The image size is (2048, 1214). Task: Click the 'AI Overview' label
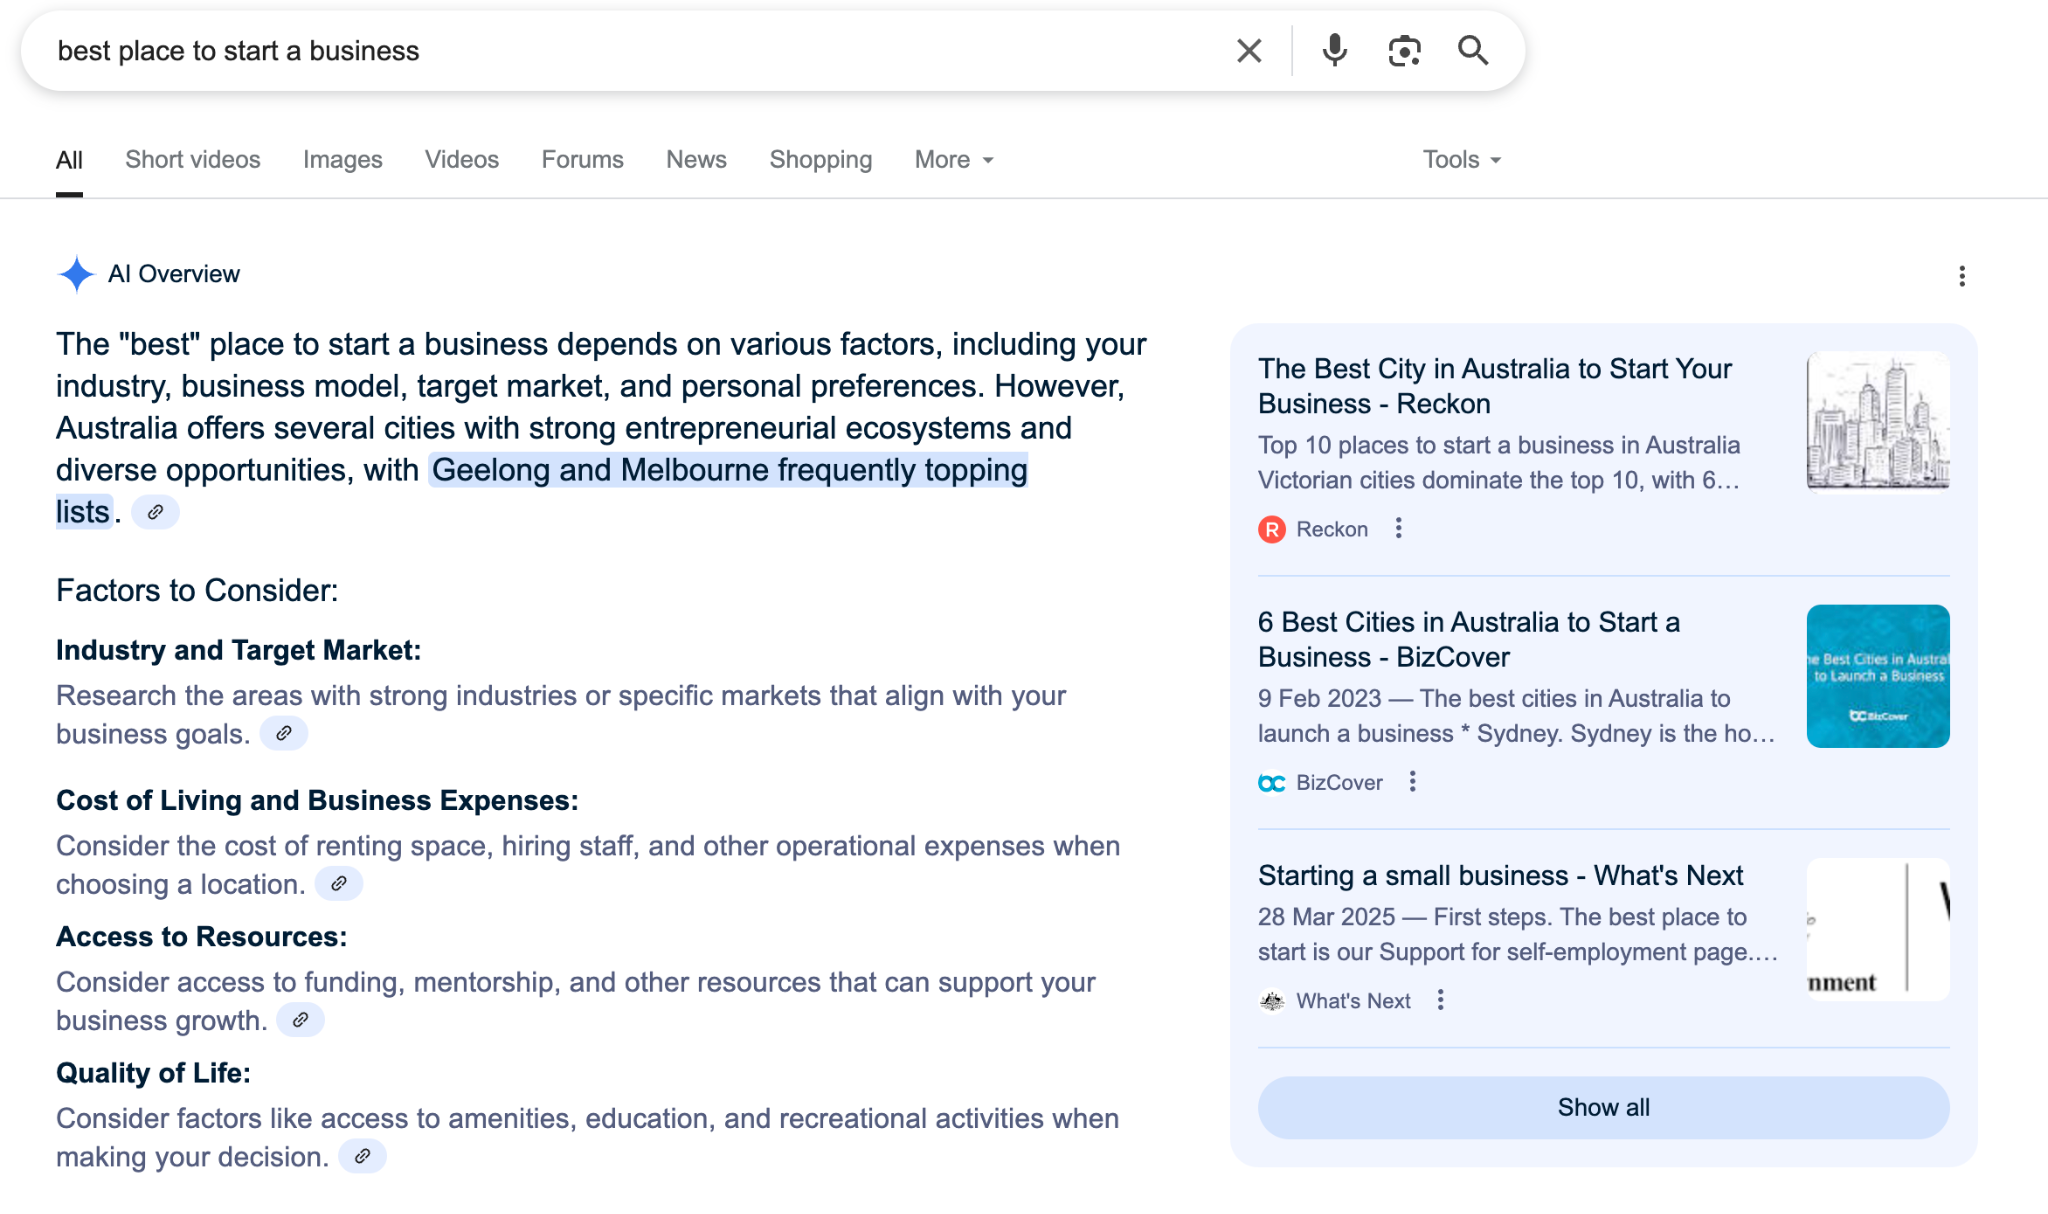pyautogui.click(x=174, y=274)
